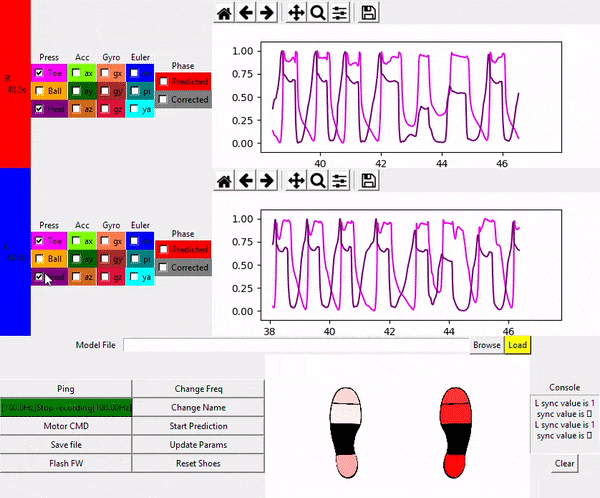Check Predicted phase in the upper panel
The height and width of the screenshot is (498, 600).
163,82
